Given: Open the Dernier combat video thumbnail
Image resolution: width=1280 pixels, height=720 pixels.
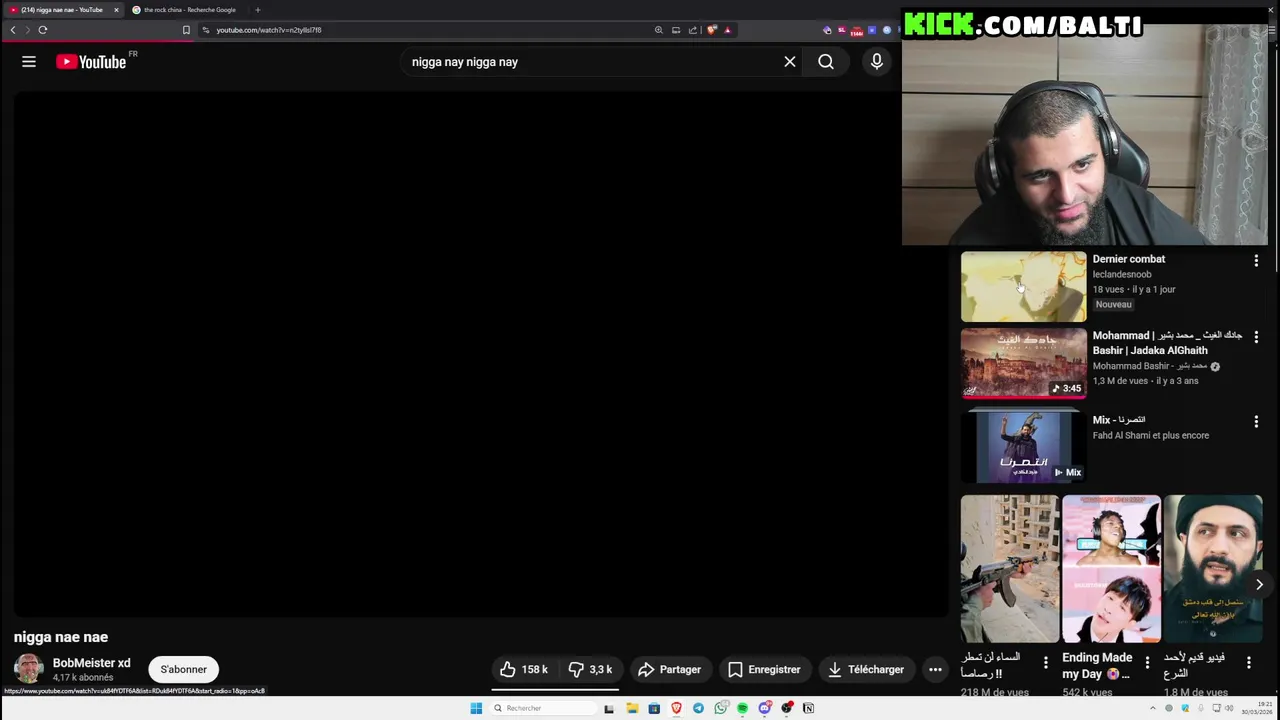Looking at the screenshot, I should (x=1023, y=287).
